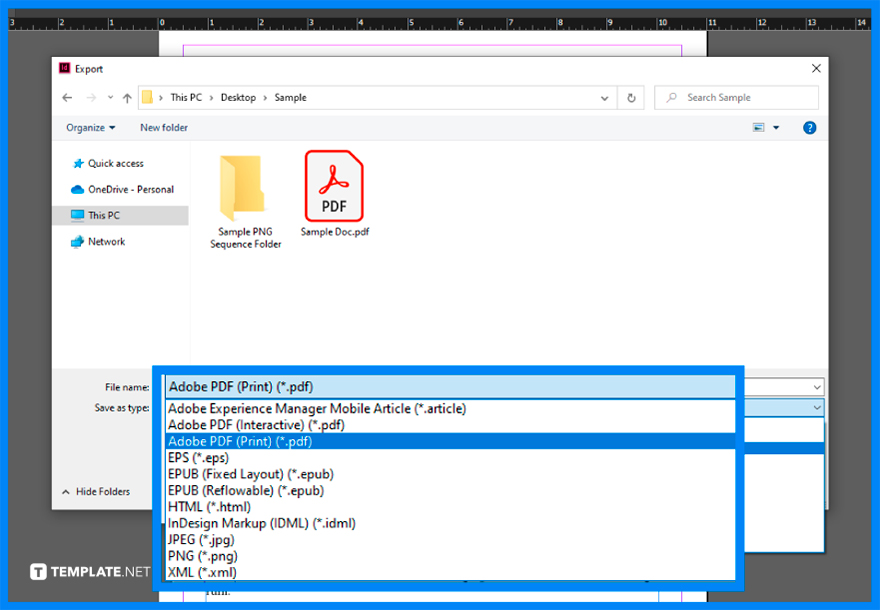Click the Back navigation arrow

click(x=66, y=97)
